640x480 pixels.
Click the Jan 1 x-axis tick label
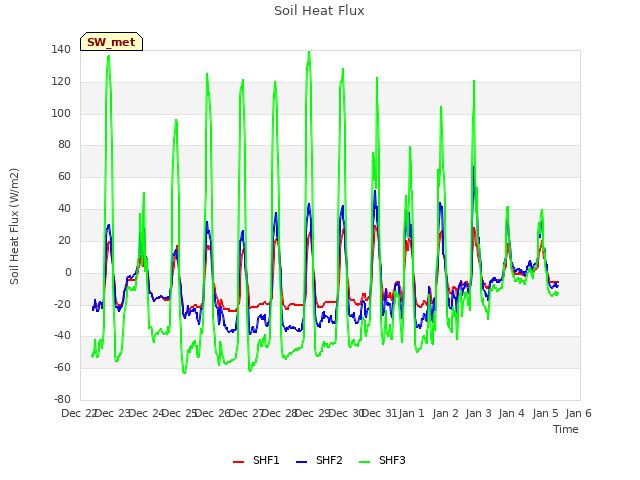[411, 413]
